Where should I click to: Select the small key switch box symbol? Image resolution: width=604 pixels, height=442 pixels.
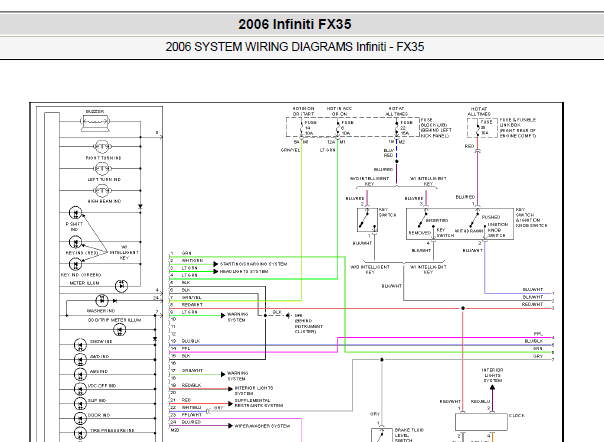click(367, 220)
